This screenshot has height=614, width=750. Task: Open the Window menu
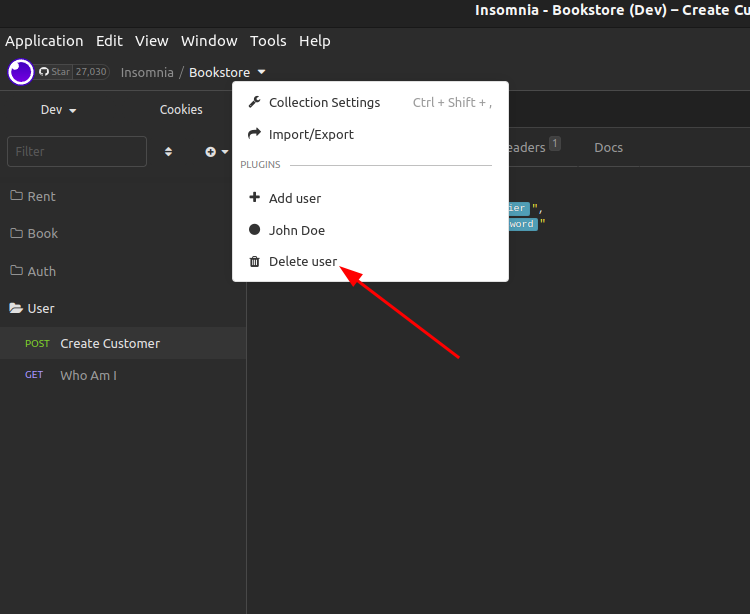point(209,41)
